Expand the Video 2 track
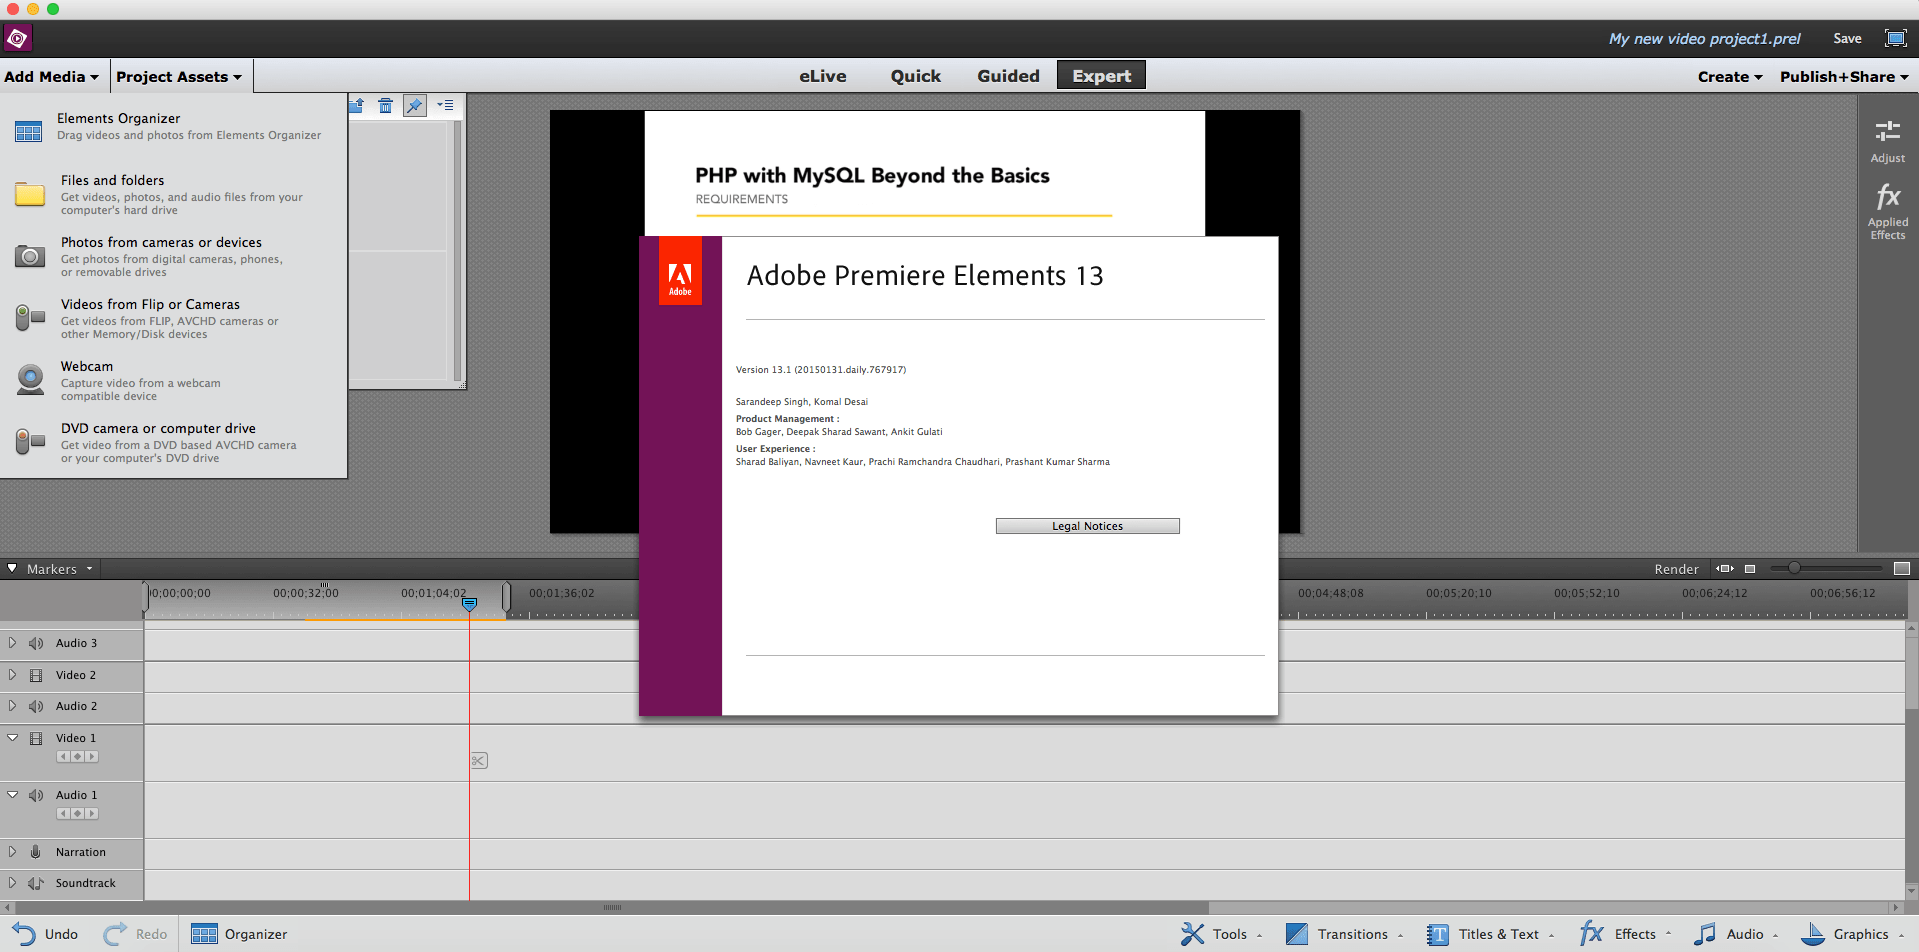This screenshot has width=1919, height=952. point(12,675)
